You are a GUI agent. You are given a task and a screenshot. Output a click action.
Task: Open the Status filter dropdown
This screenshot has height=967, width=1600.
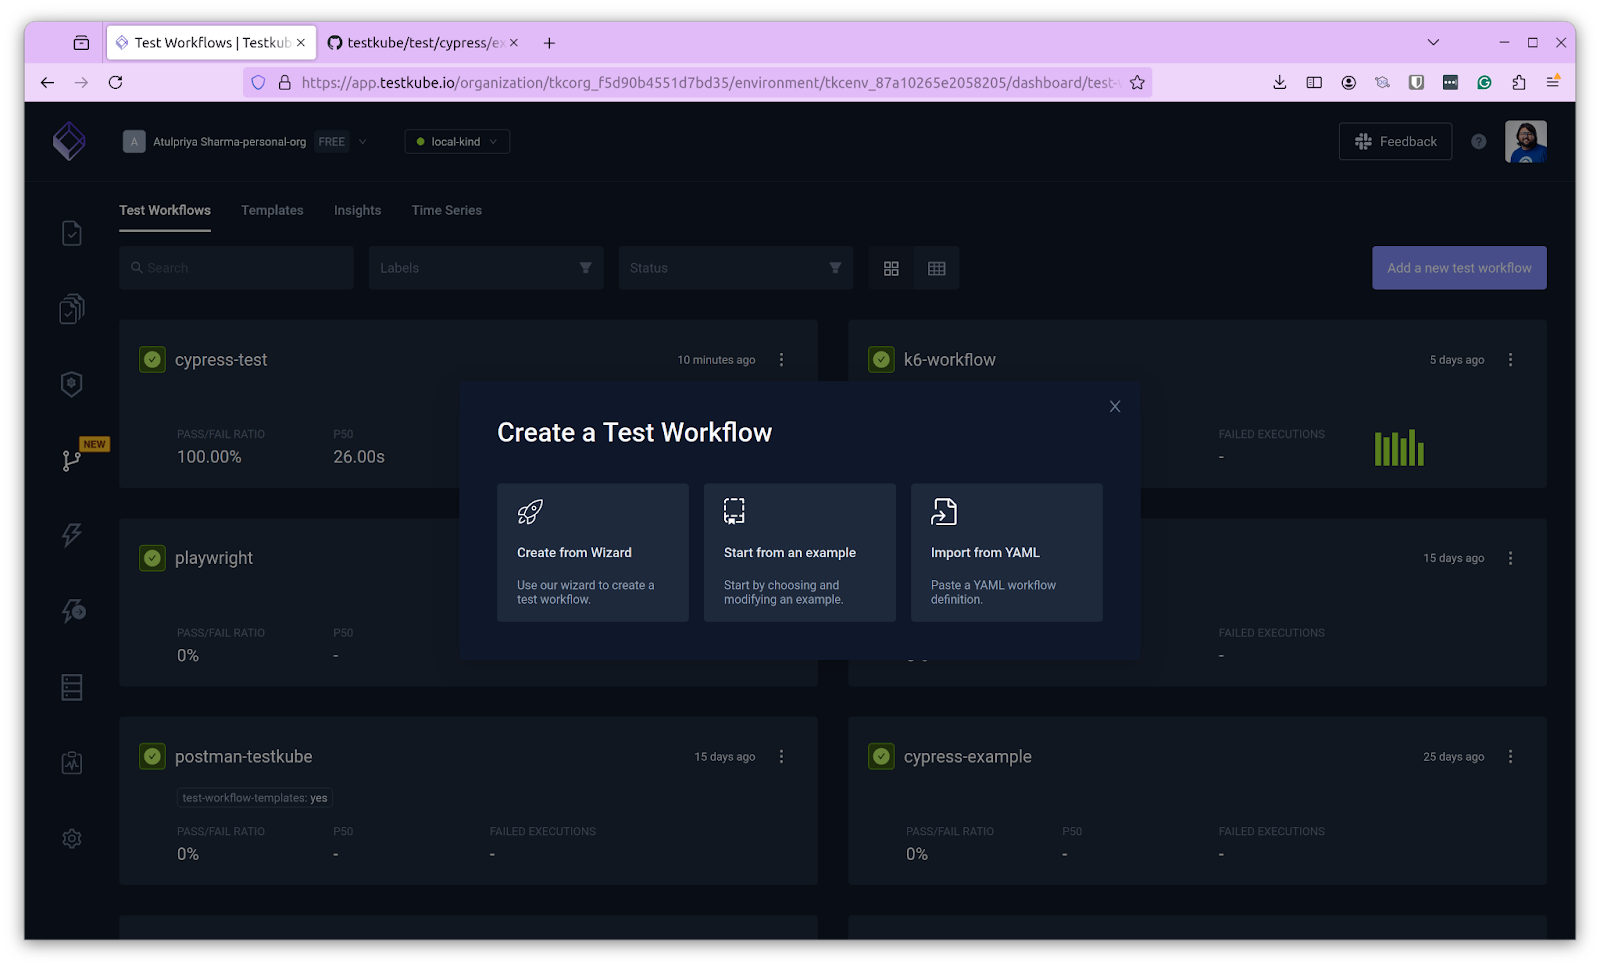coord(736,268)
